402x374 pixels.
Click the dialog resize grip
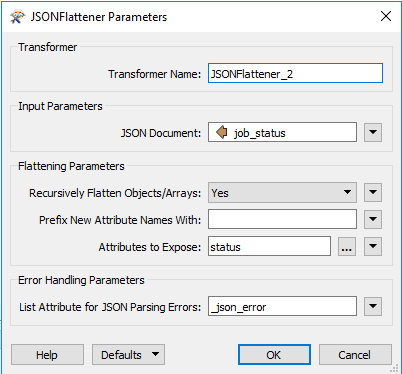pyautogui.click(x=394, y=368)
